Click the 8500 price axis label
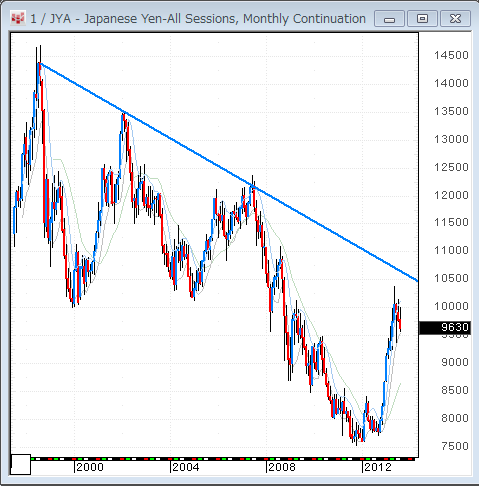The height and width of the screenshot is (486, 479). pyautogui.click(x=455, y=390)
